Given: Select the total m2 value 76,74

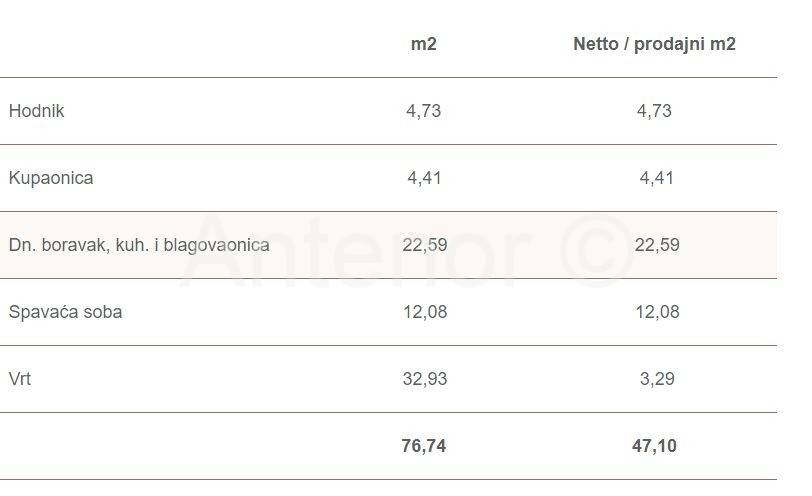Looking at the screenshot, I should (x=423, y=446).
